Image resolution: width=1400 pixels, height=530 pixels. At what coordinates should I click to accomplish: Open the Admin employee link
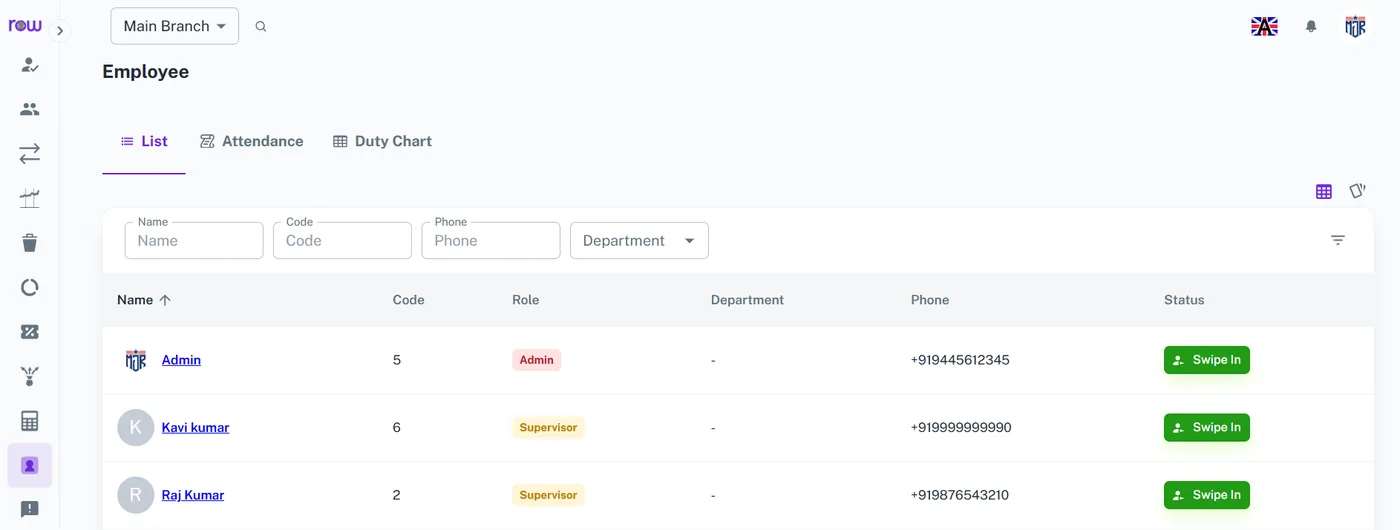(181, 360)
